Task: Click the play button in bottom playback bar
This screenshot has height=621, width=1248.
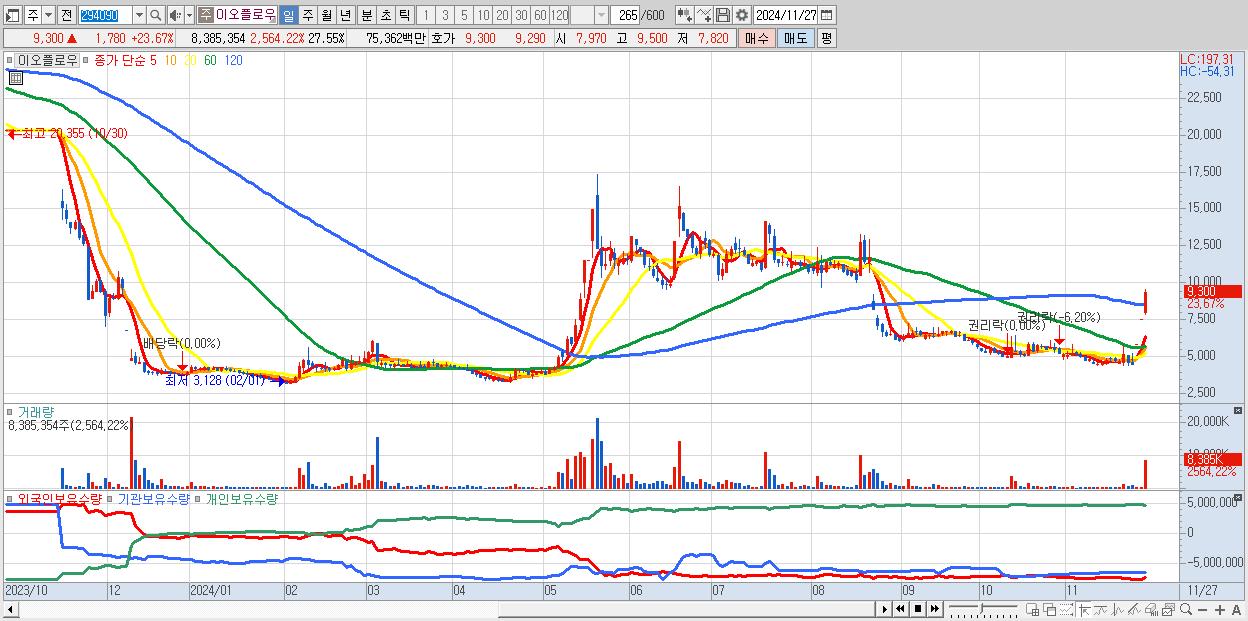Action: click(x=885, y=609)
